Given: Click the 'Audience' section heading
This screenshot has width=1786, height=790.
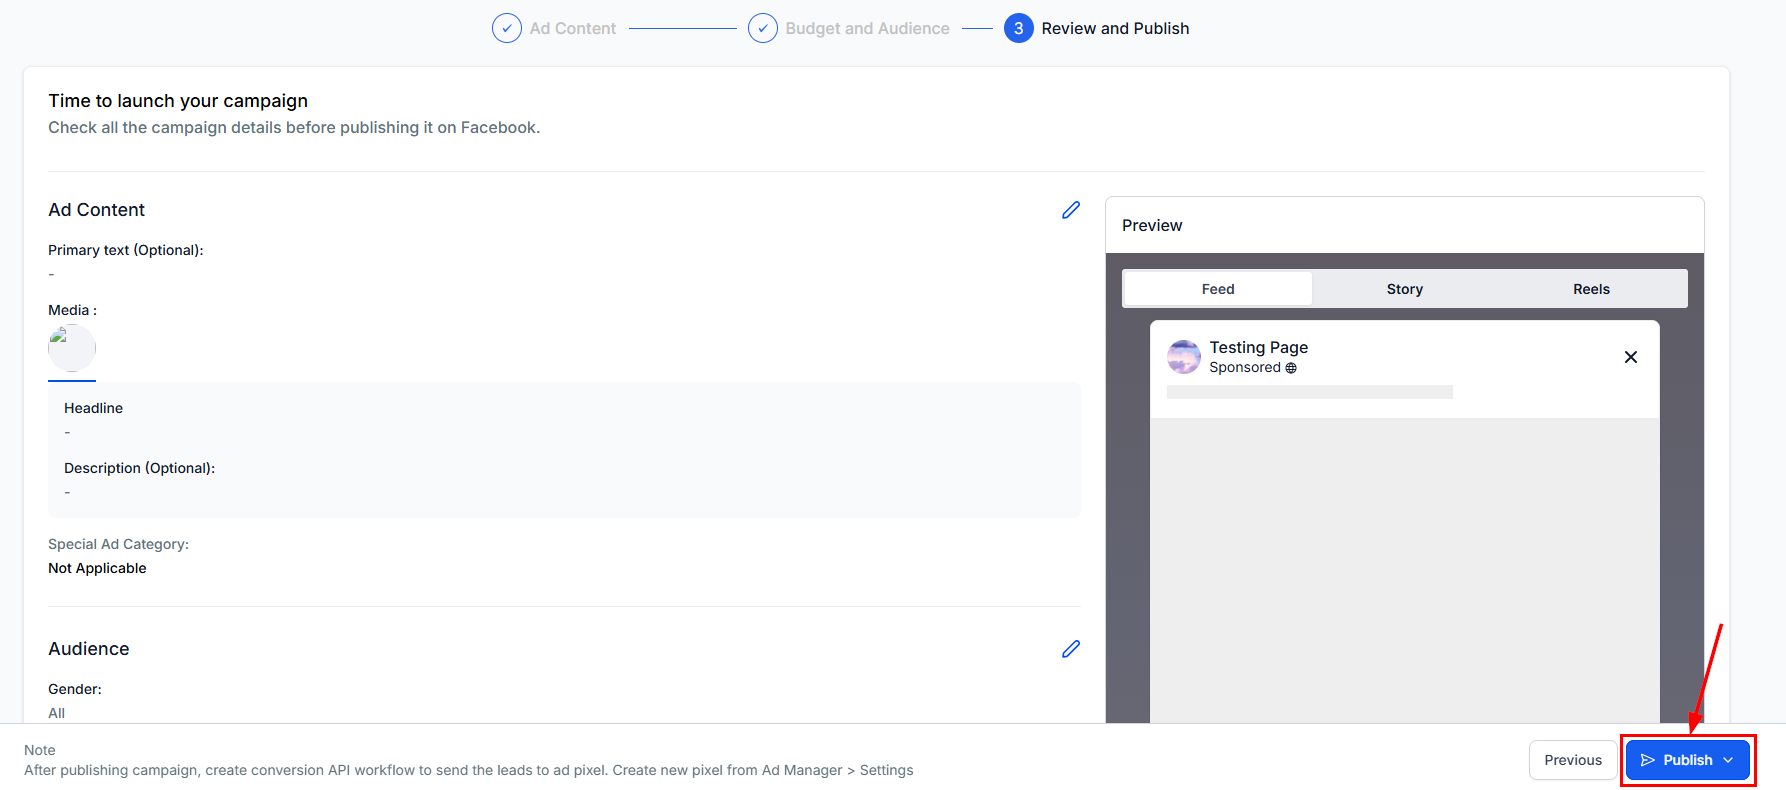Looking at the screenshot, I should coord(89,649).
